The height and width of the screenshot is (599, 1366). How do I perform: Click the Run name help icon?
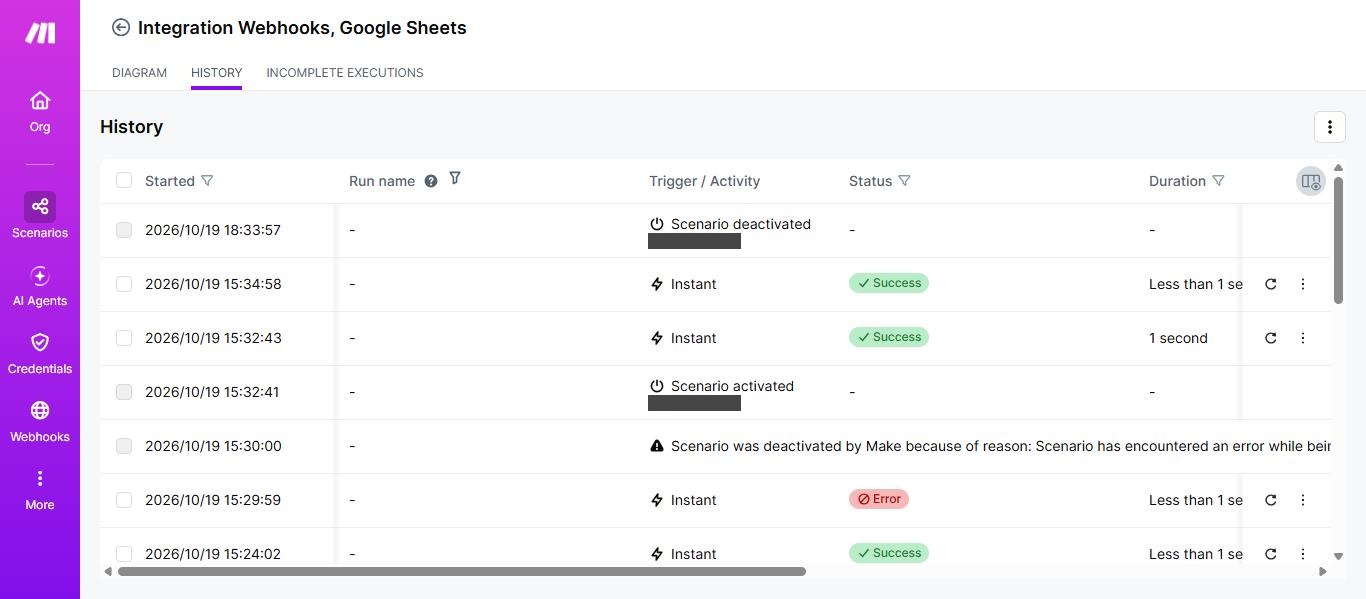coord(431,181)
